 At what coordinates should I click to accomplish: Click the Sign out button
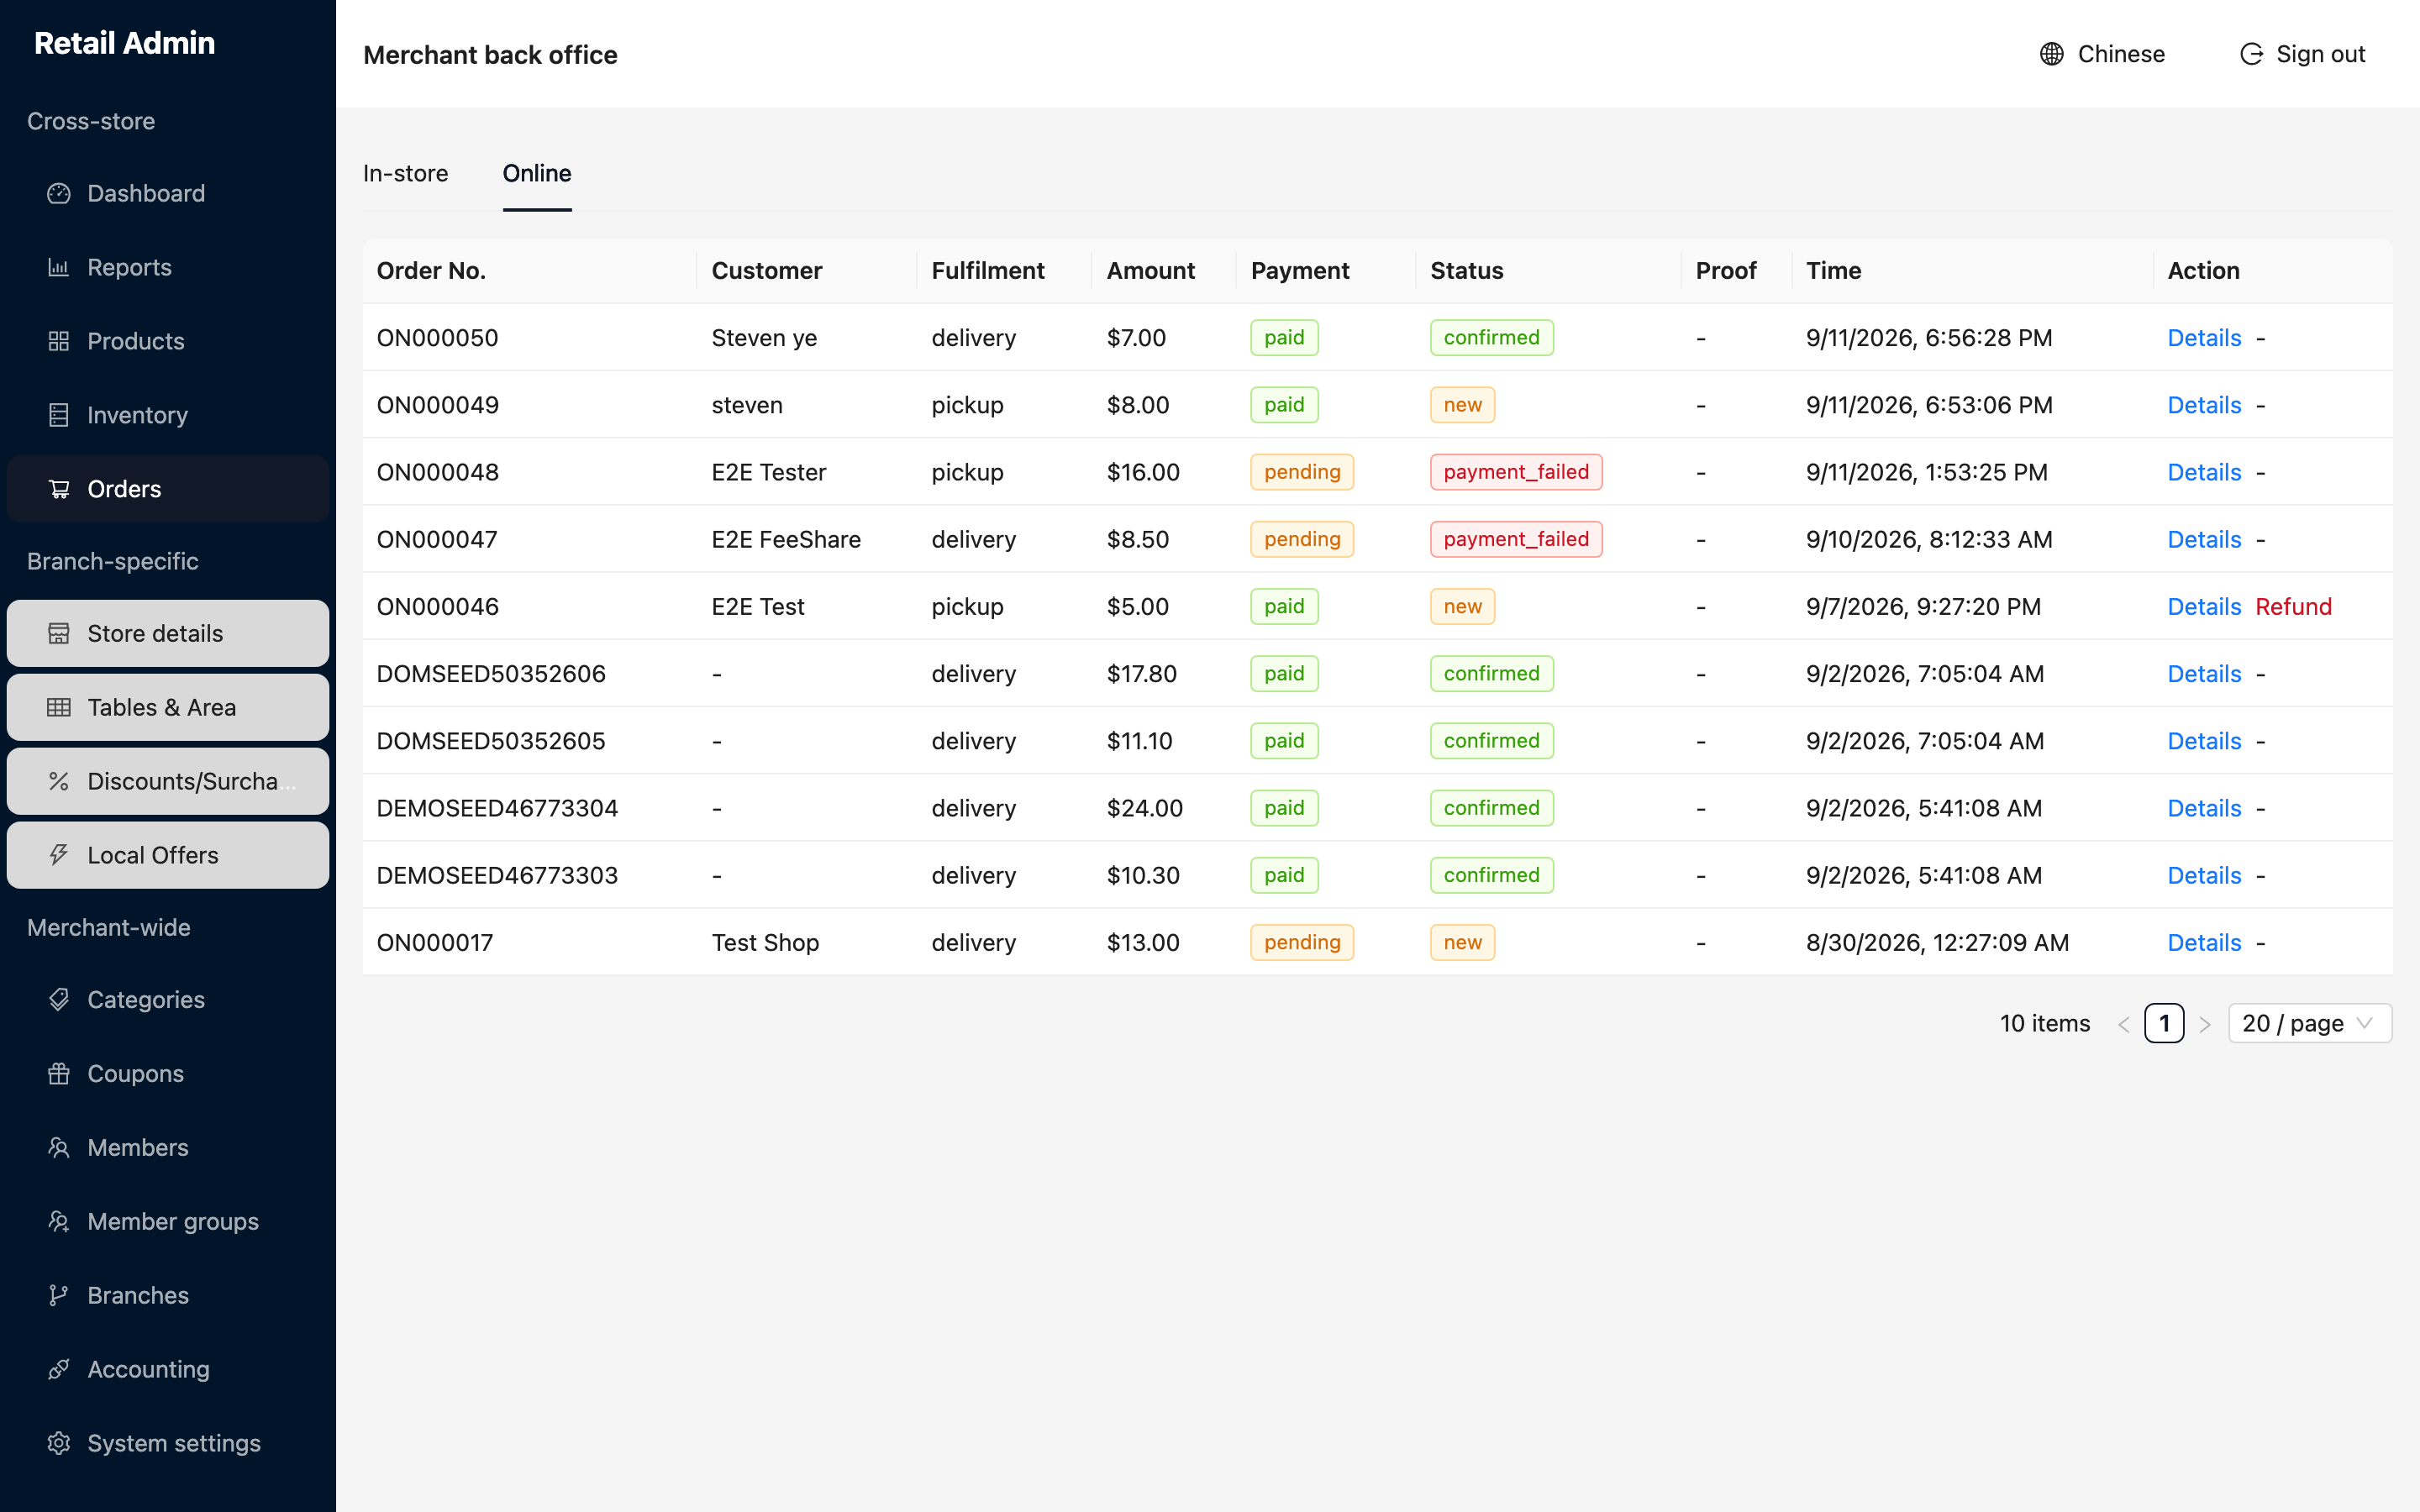pos(2302,54)
